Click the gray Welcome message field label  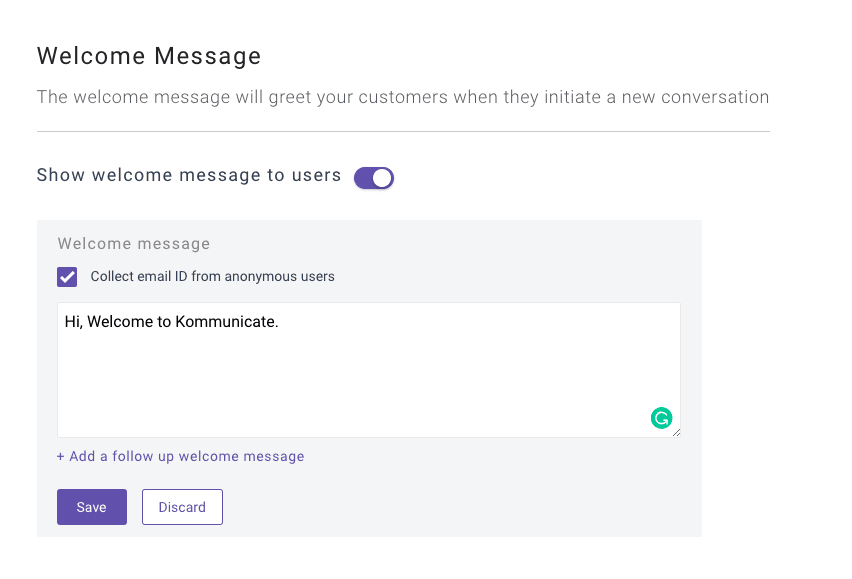pyautogui.click(x=134, y=243)
